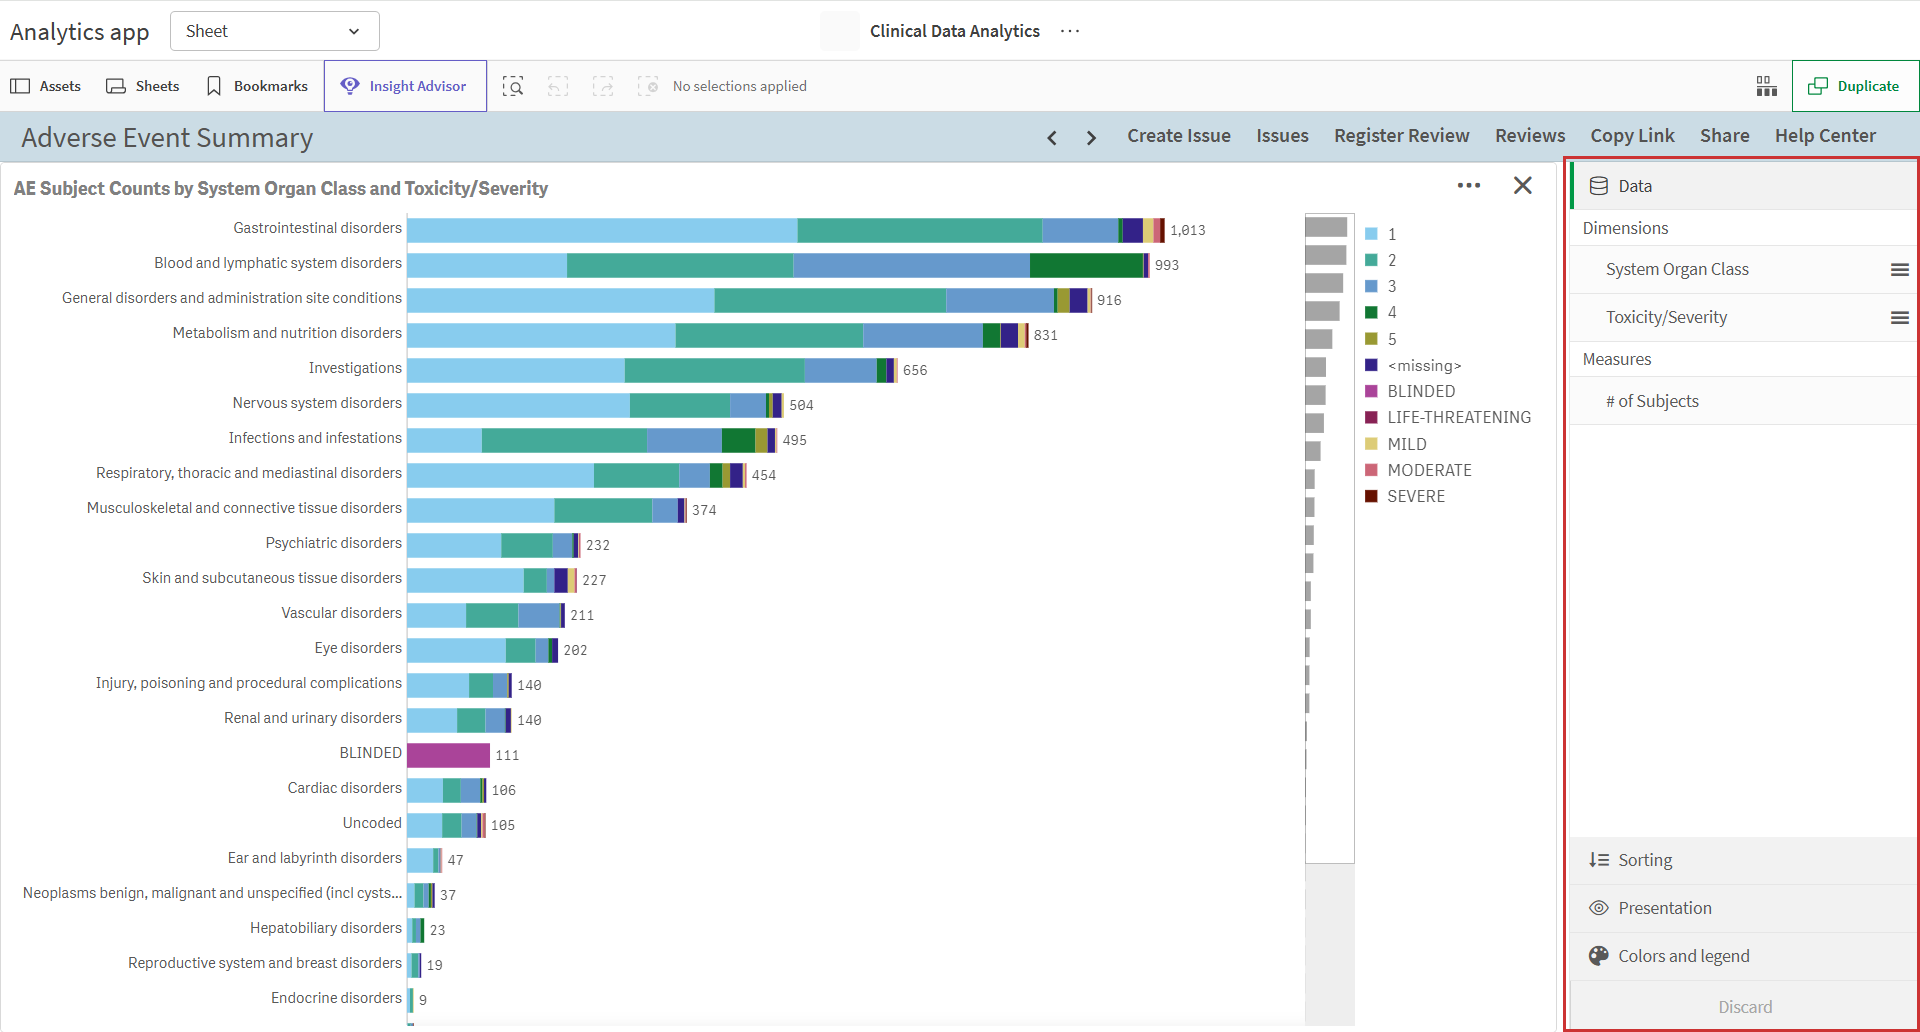Screen dimensions: 1920x1032
Task: Open the sheet grid view icon
Action: point(1767,86)
